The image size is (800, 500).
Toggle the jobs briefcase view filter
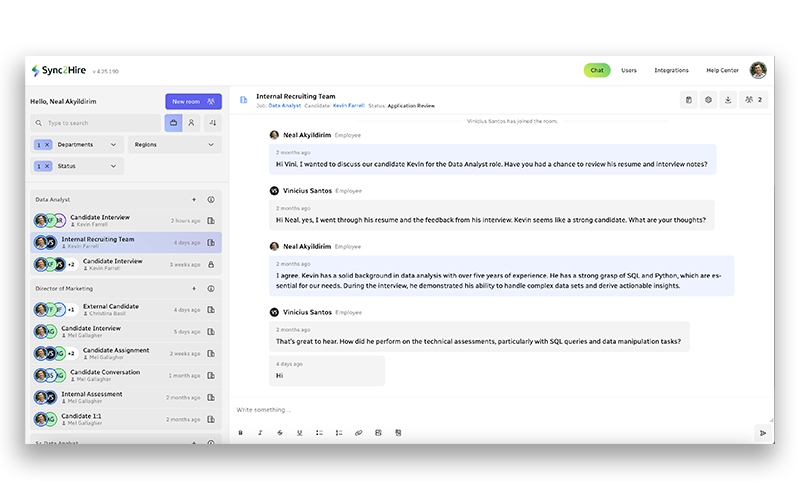(x=173, y=123)
